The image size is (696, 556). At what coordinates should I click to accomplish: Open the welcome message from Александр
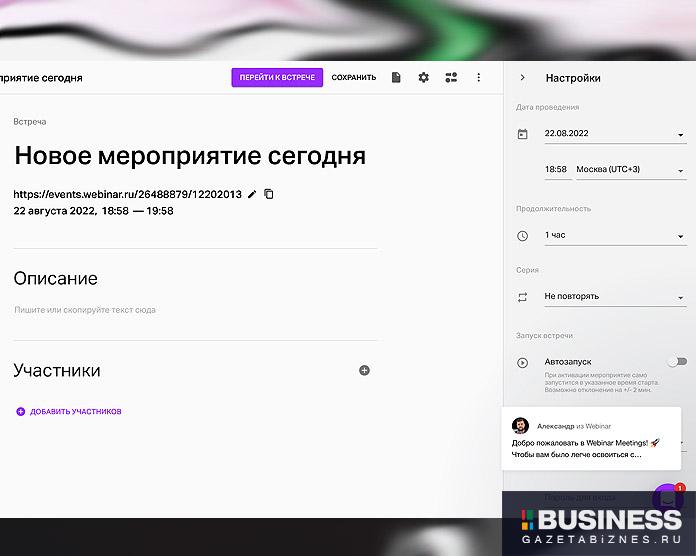coord(591,440)
